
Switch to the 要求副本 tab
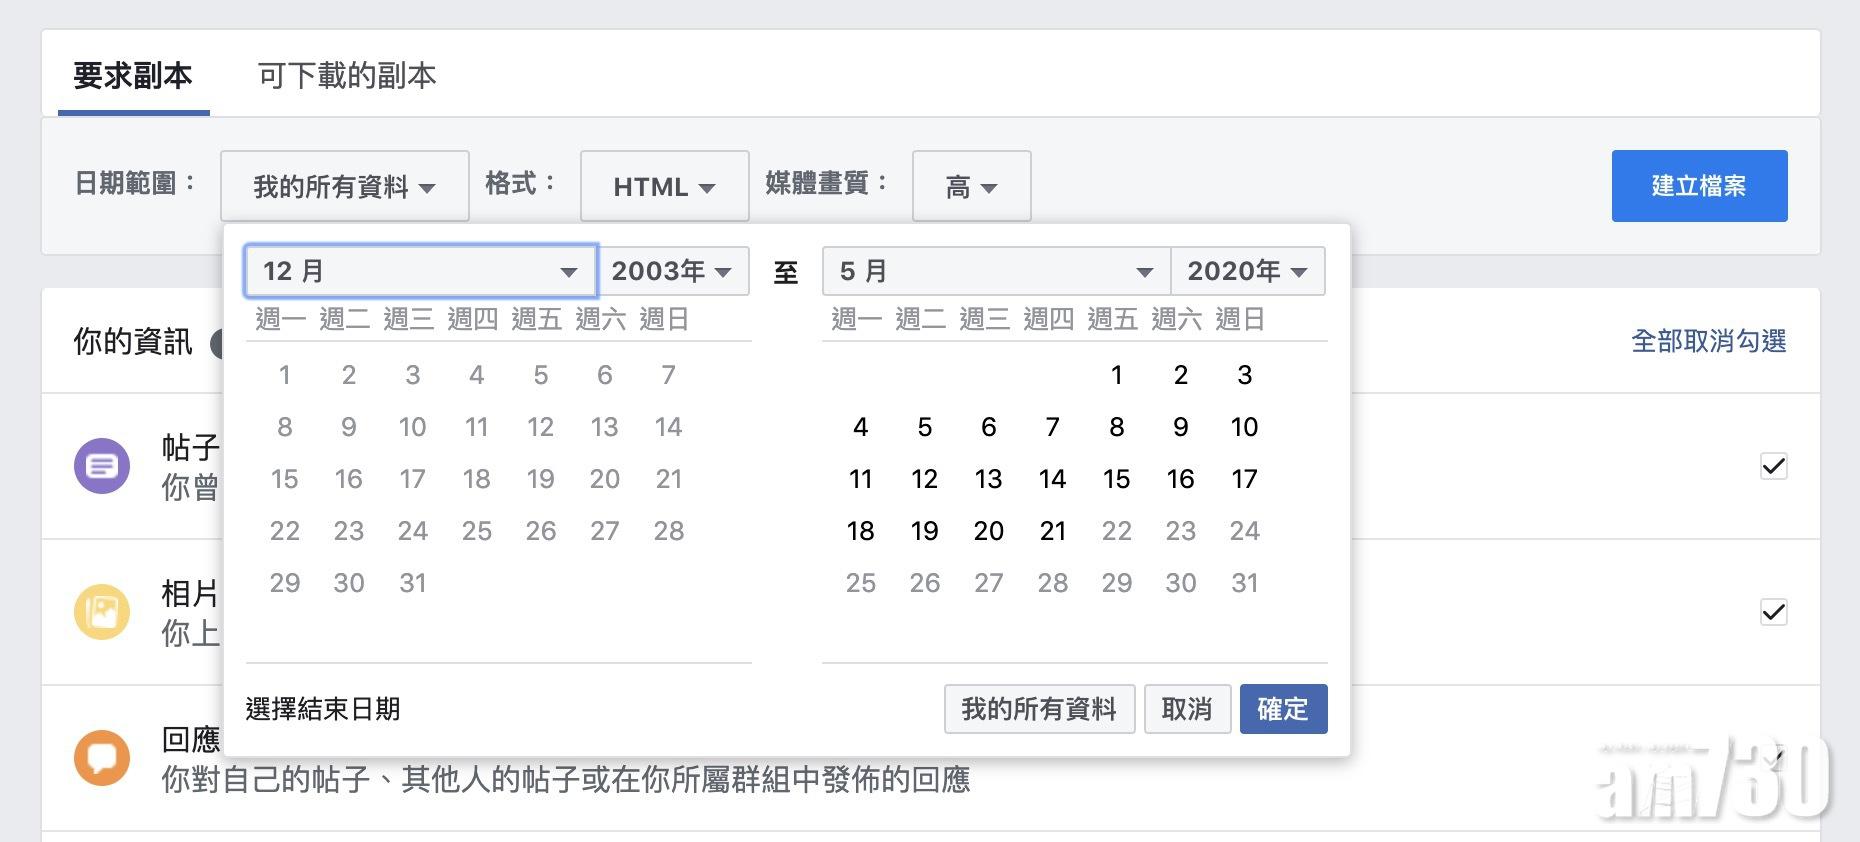pos(133,76)
